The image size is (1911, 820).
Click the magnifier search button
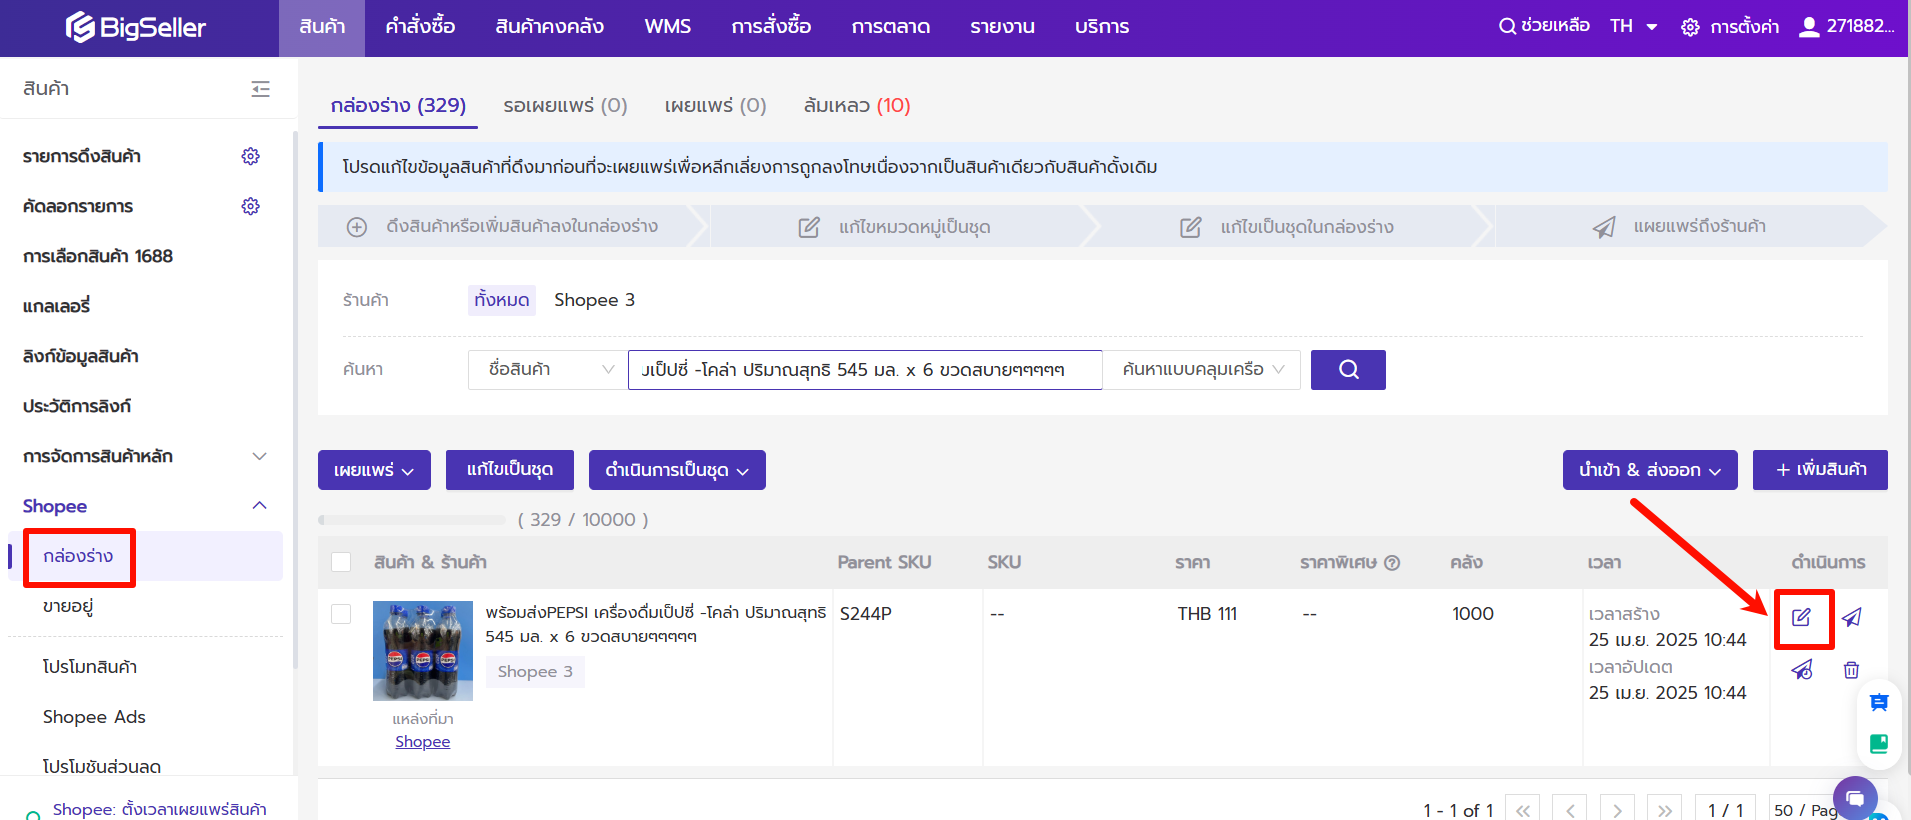point(1348,370)
